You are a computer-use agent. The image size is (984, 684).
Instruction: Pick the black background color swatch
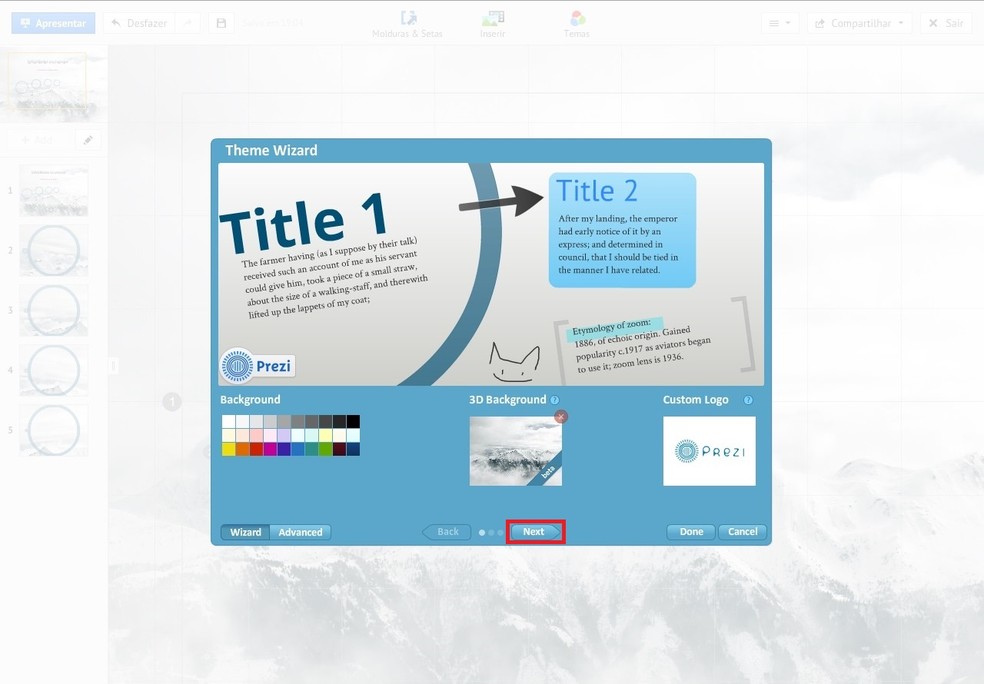(353, 421)
